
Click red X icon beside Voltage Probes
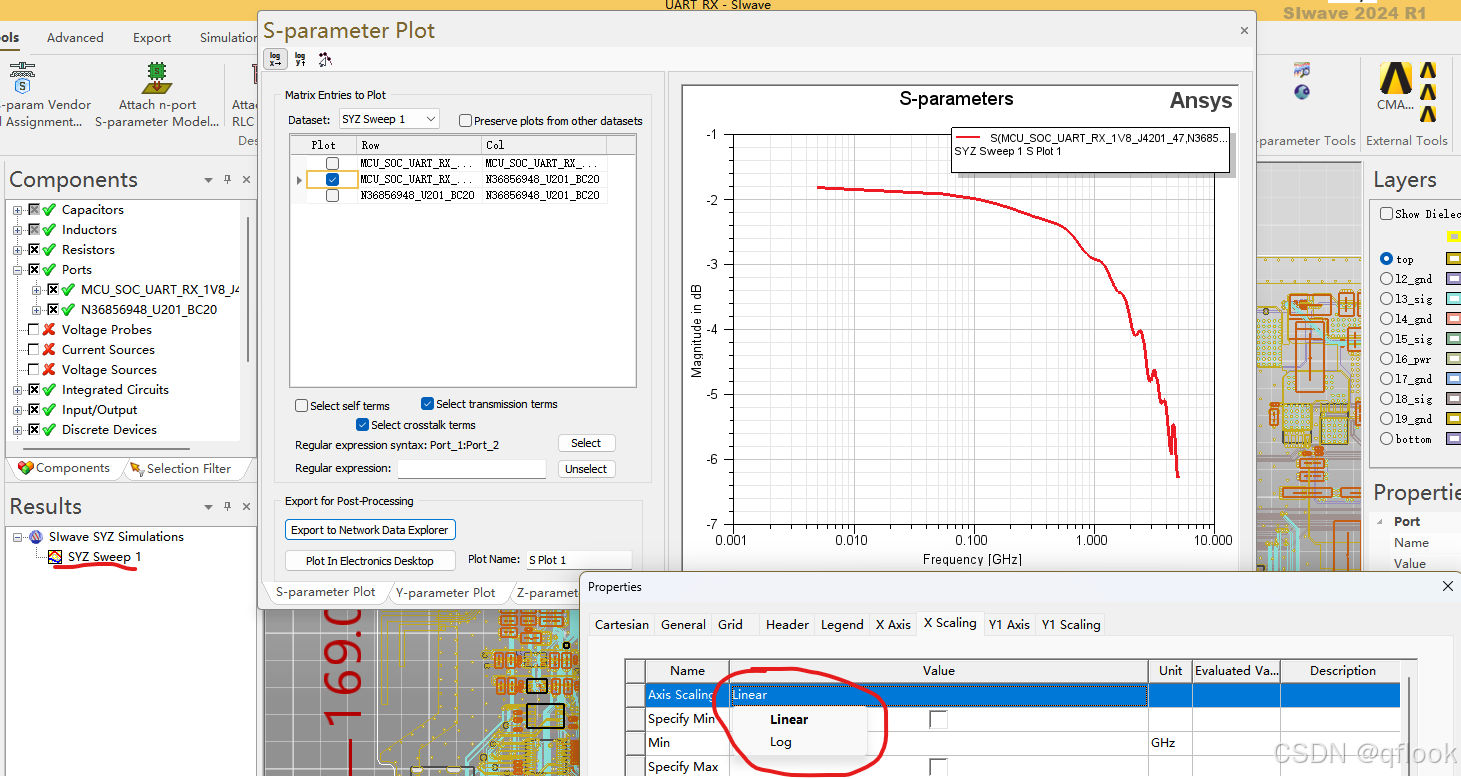click(x=49, y=330)
